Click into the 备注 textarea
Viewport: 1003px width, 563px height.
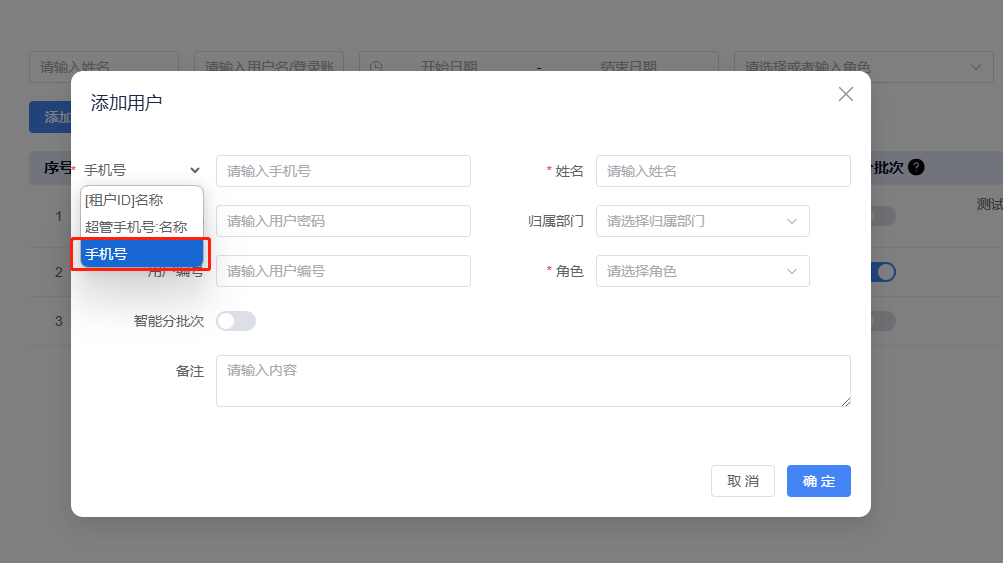click(x=532, y=381)
